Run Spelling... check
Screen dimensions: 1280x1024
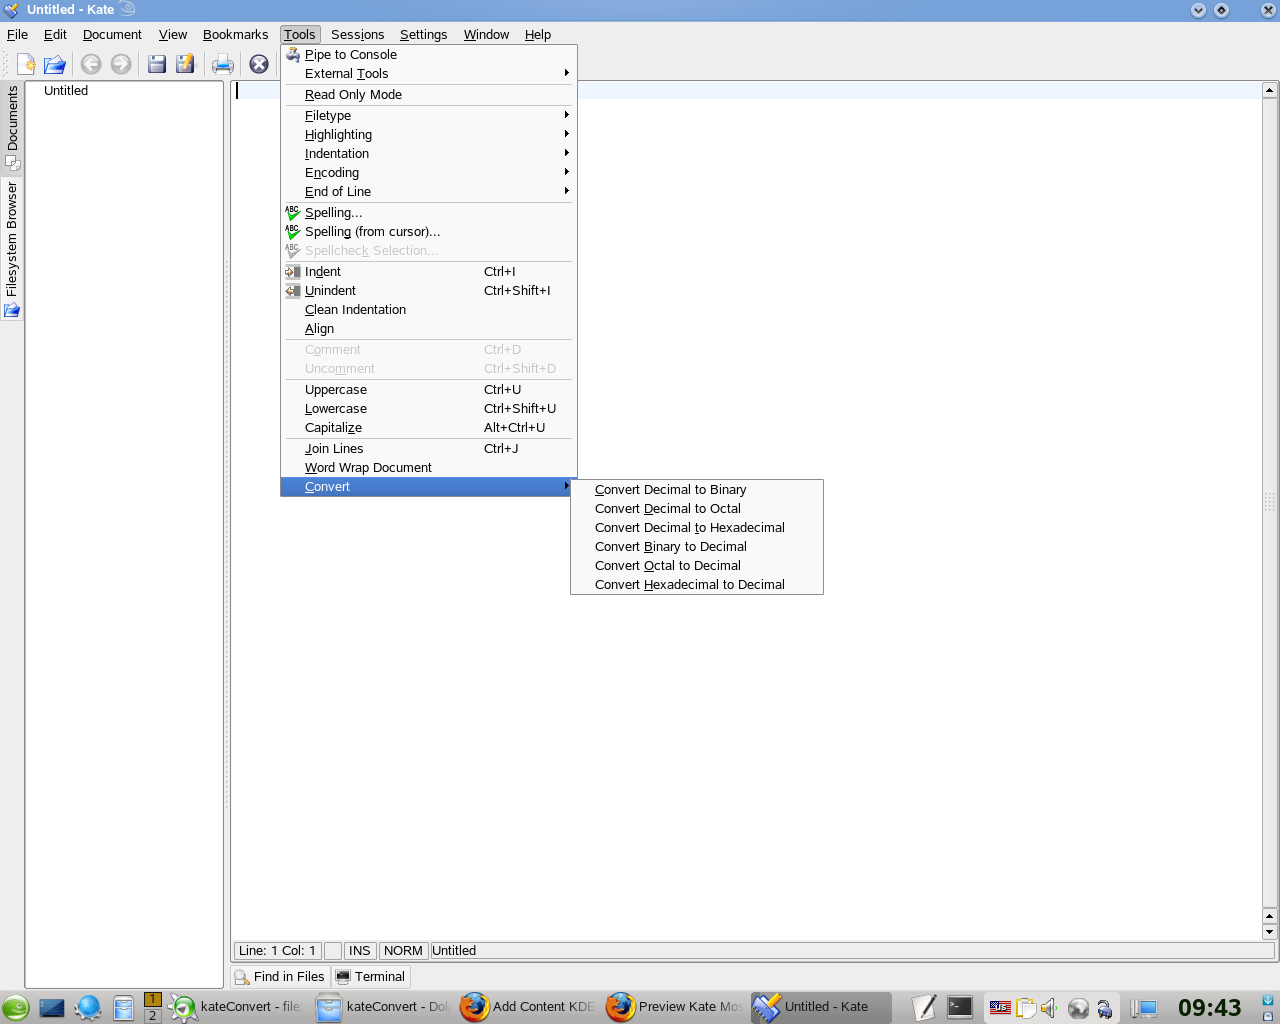428,213
